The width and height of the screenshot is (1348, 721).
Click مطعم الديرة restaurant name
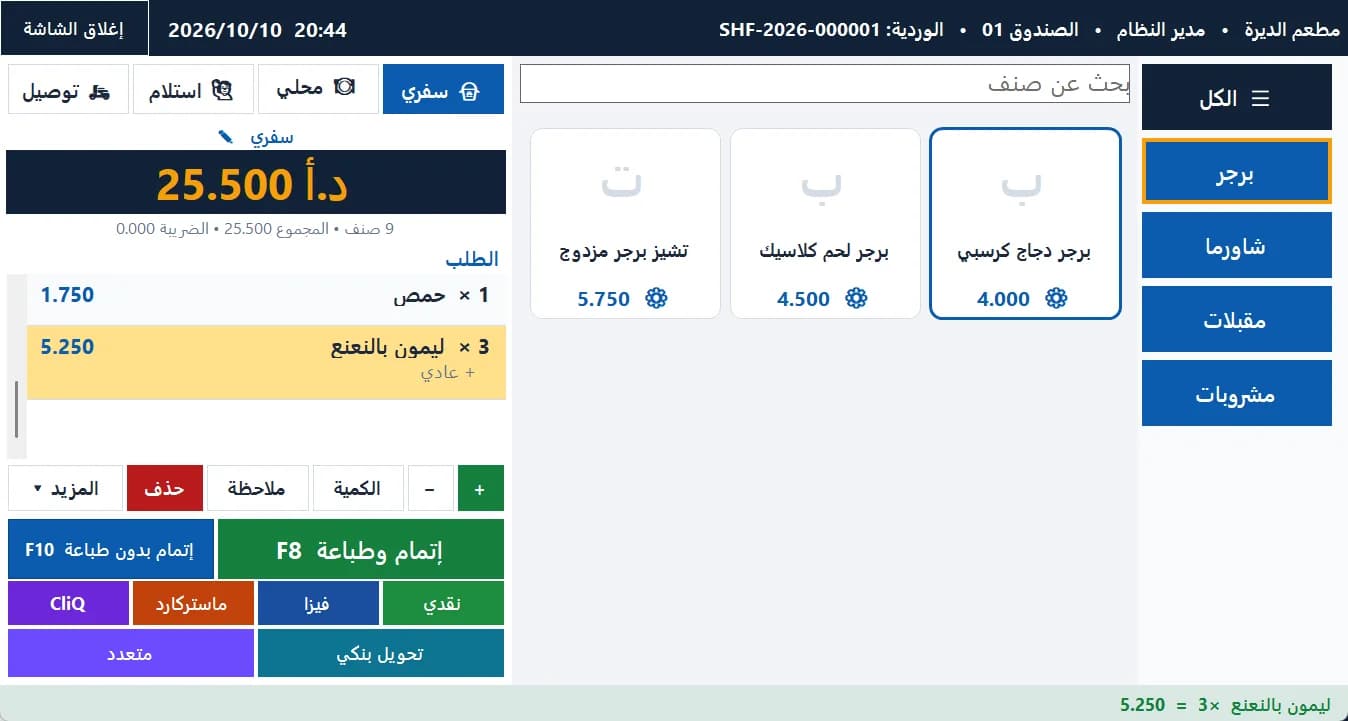click(x=1292, y=29)
